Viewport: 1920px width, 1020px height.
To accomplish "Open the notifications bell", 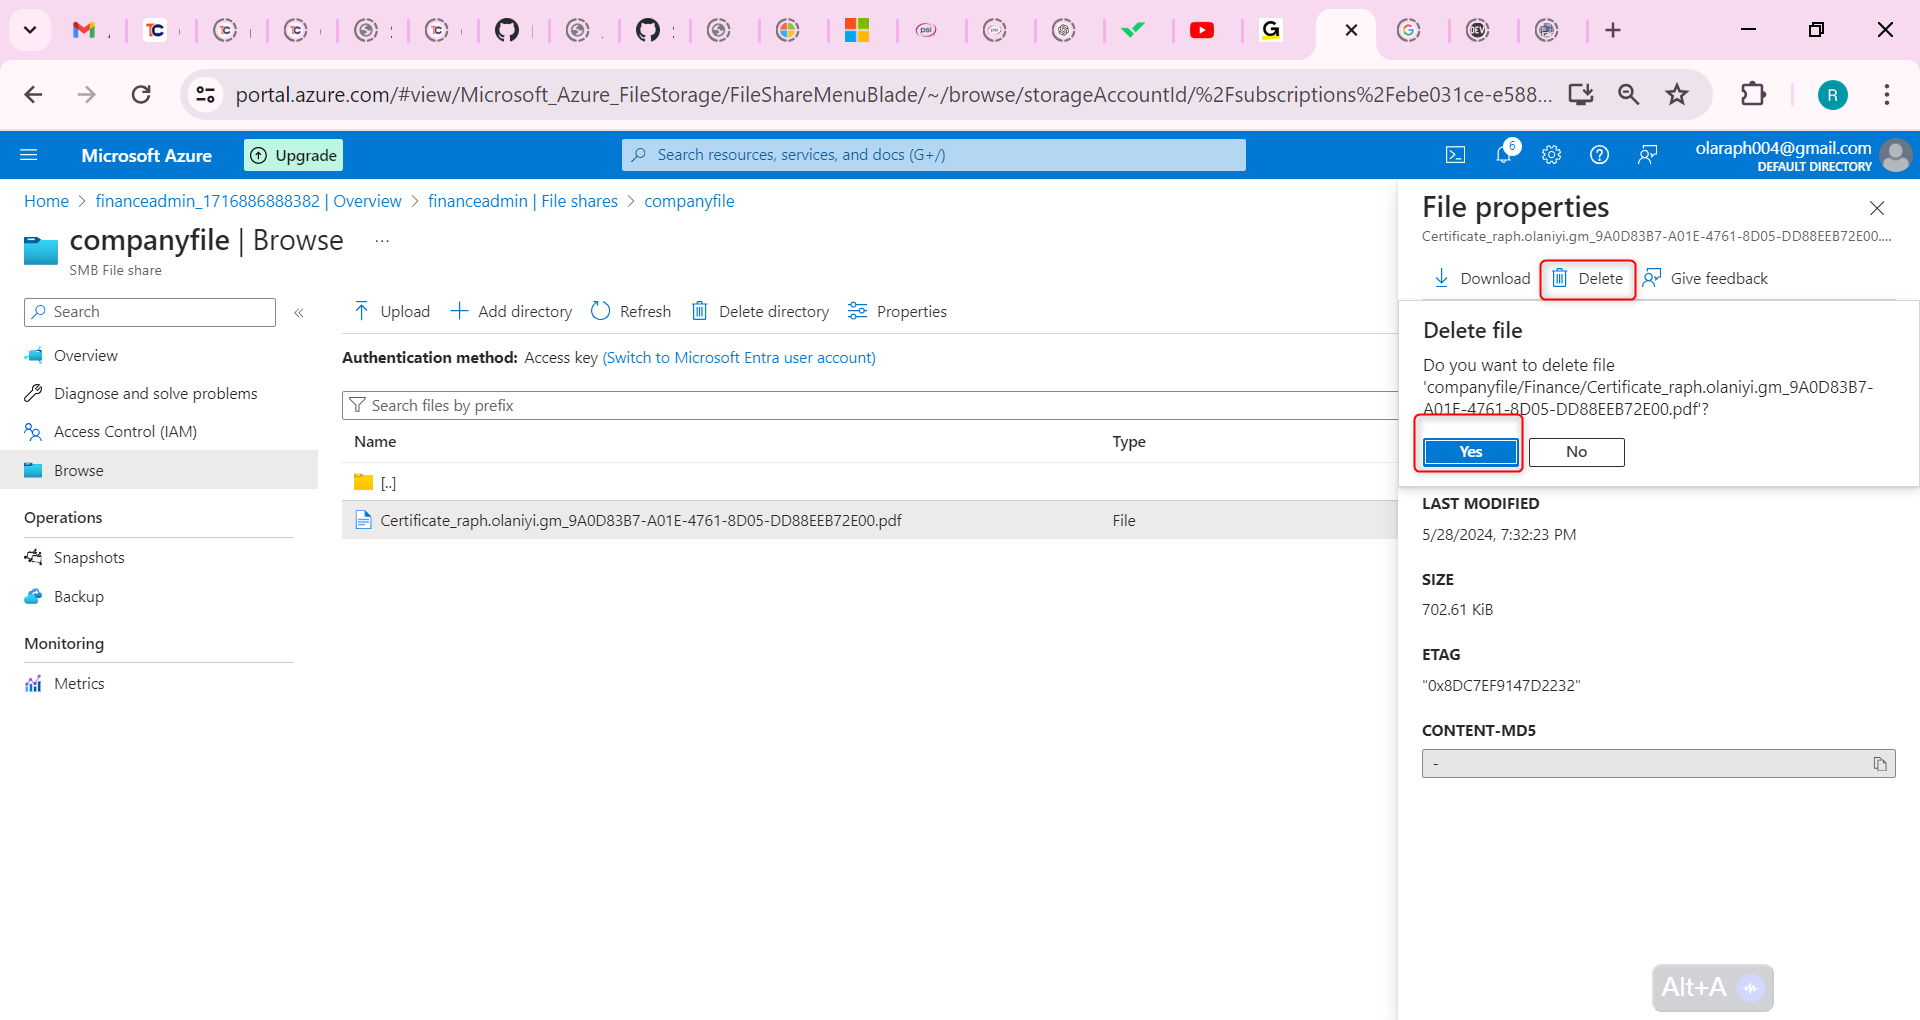I will (x=1503, y=154).
